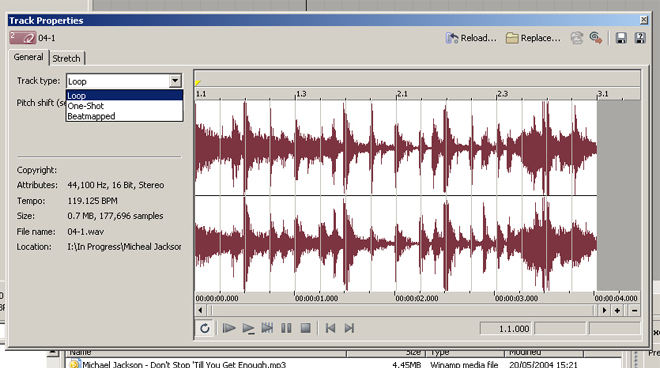The width and height of the screenshot is (660, 368).
Task: Click the grayed phone icon beside Replace
Action: (577, 38)
